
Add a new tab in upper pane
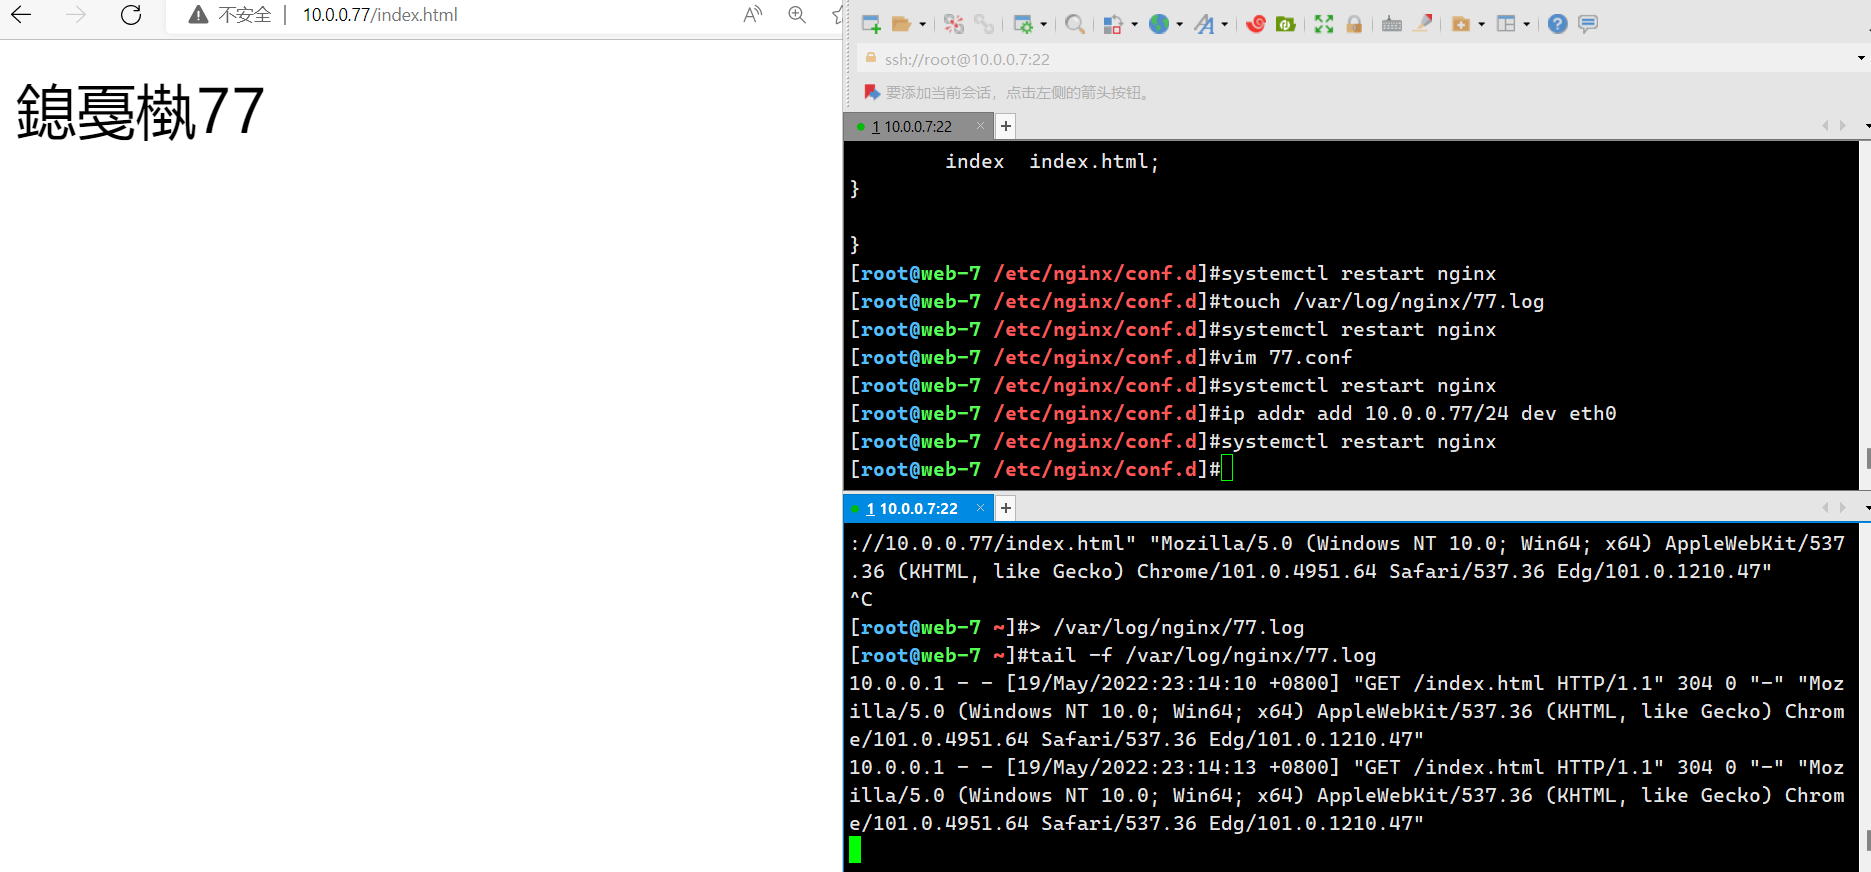coord(1006,126)
